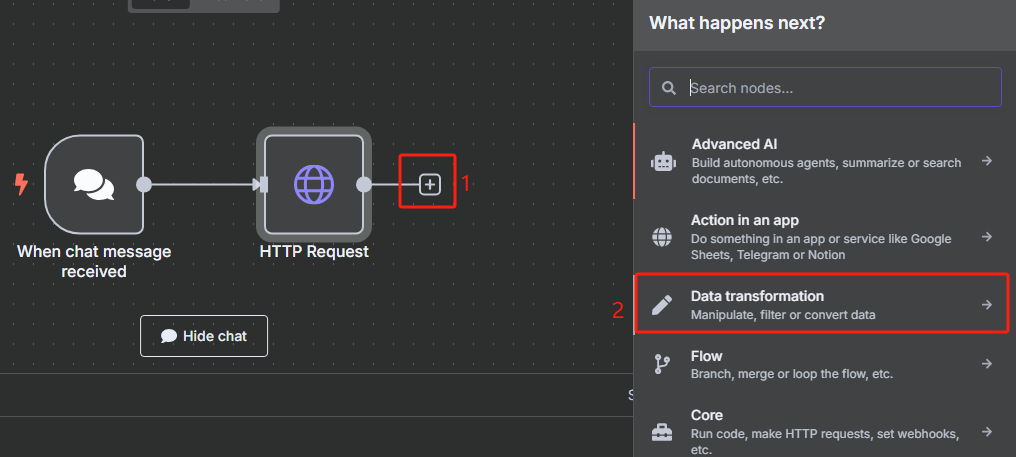This screenshot has height=457, width=1016.
Task: Expand Advanced AI with its arrow
Action: (987, 161)
